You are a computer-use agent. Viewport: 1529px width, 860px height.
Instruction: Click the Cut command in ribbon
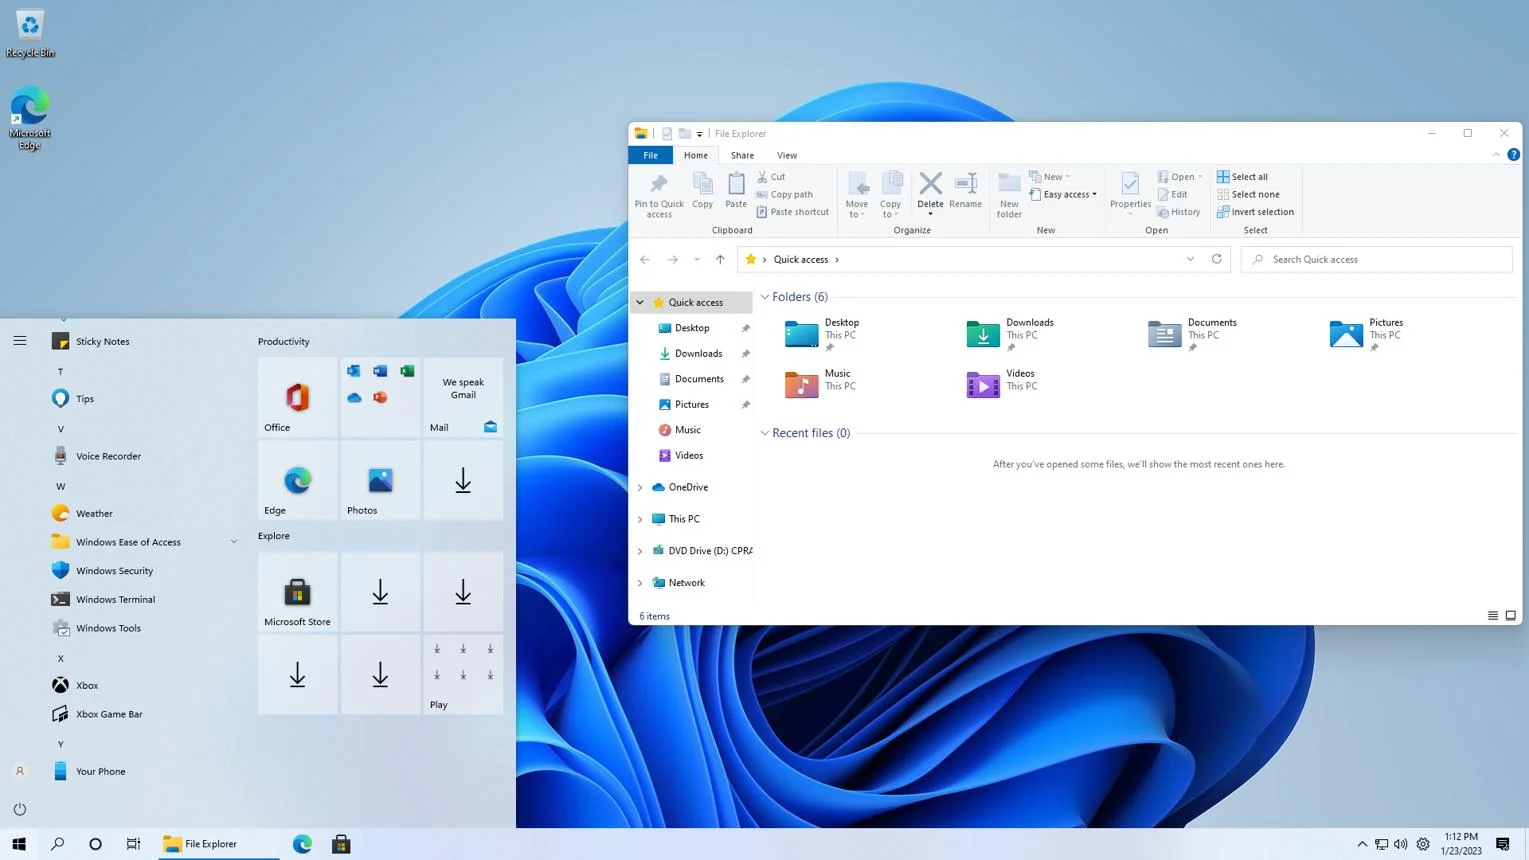click(771, 177)
